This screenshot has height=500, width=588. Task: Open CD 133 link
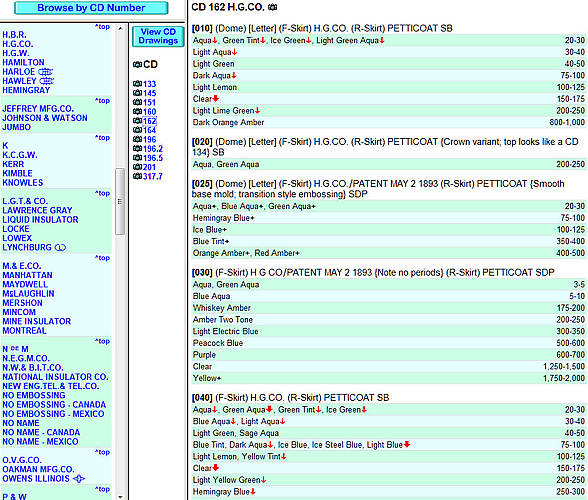point(149,84)
